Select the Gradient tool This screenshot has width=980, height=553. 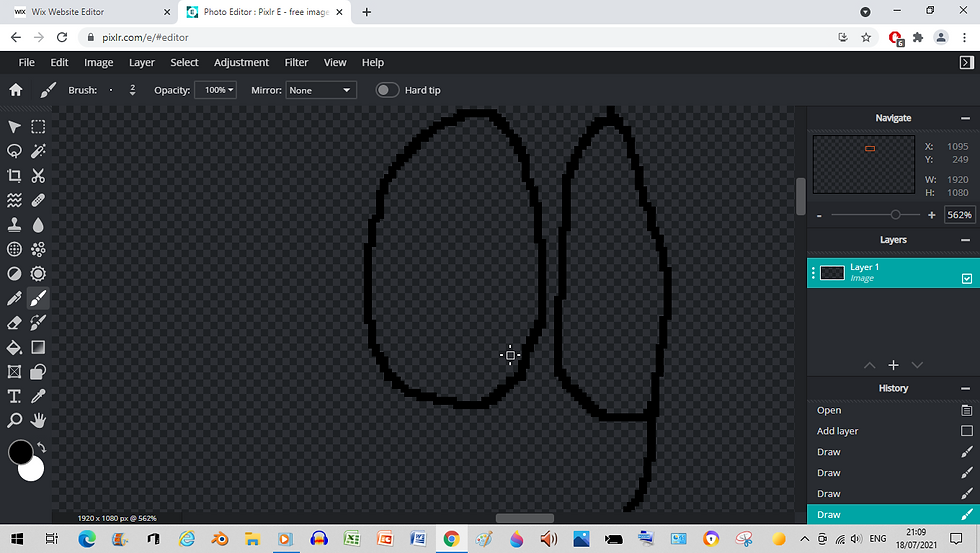[38, 347]
